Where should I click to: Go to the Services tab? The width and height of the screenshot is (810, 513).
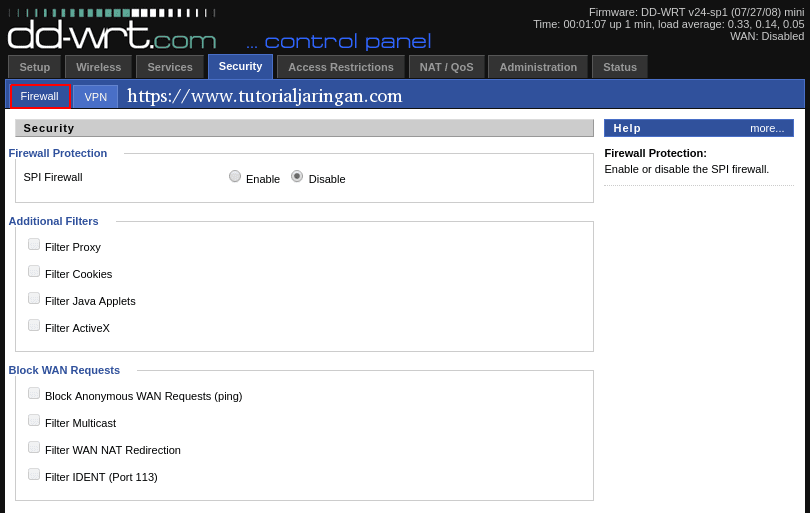click(169, 67)
